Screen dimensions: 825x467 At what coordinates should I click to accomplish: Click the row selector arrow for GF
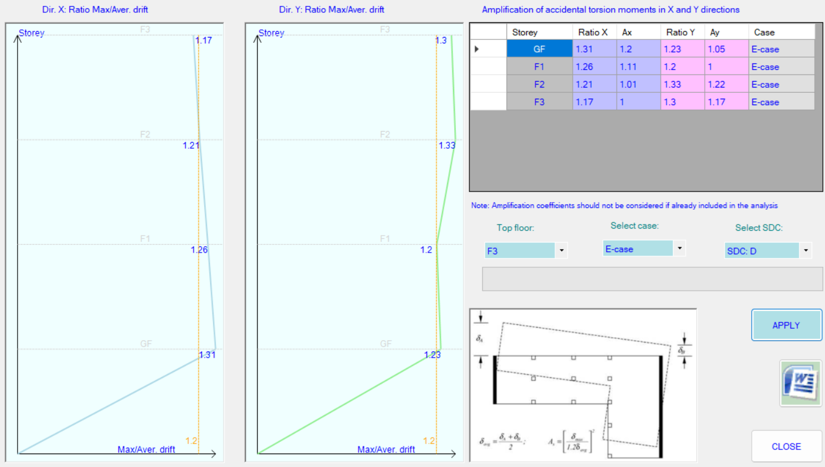click(x=488, y=49)
